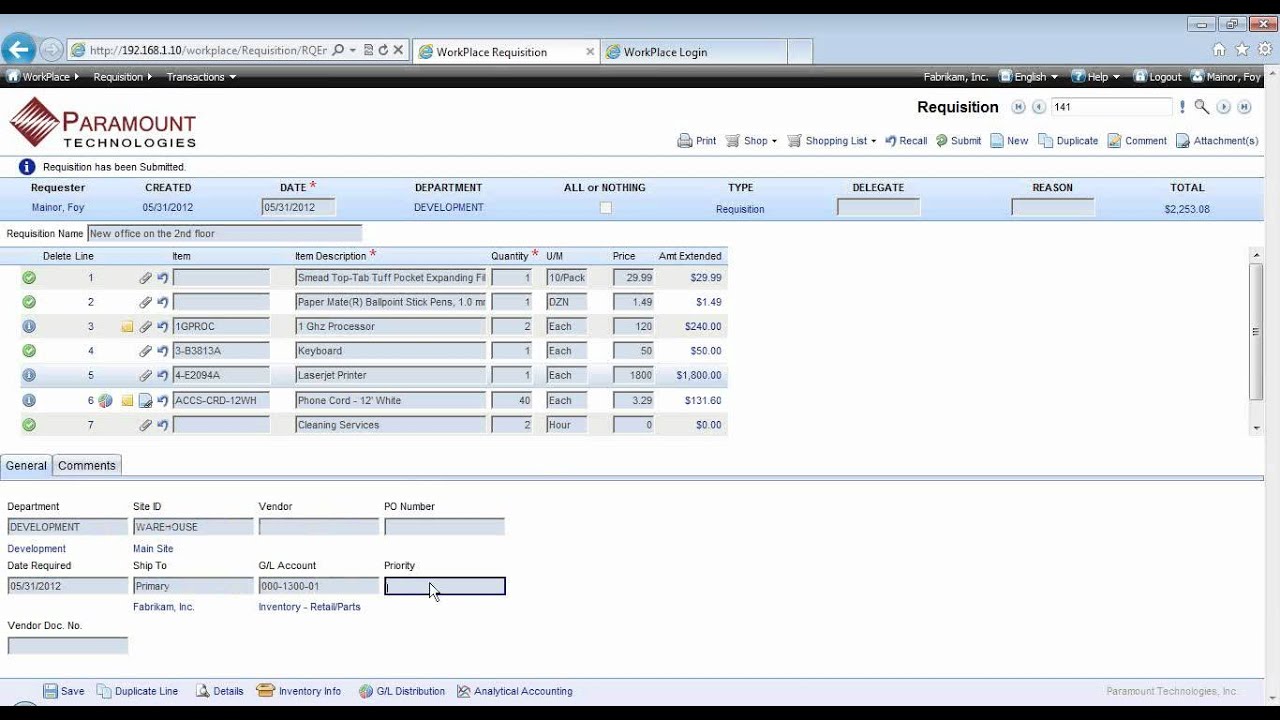Screen dimensions: 1280x720
Task: Click Duplicate Line in bottom toolbar
Action: (x=137, y=691)
